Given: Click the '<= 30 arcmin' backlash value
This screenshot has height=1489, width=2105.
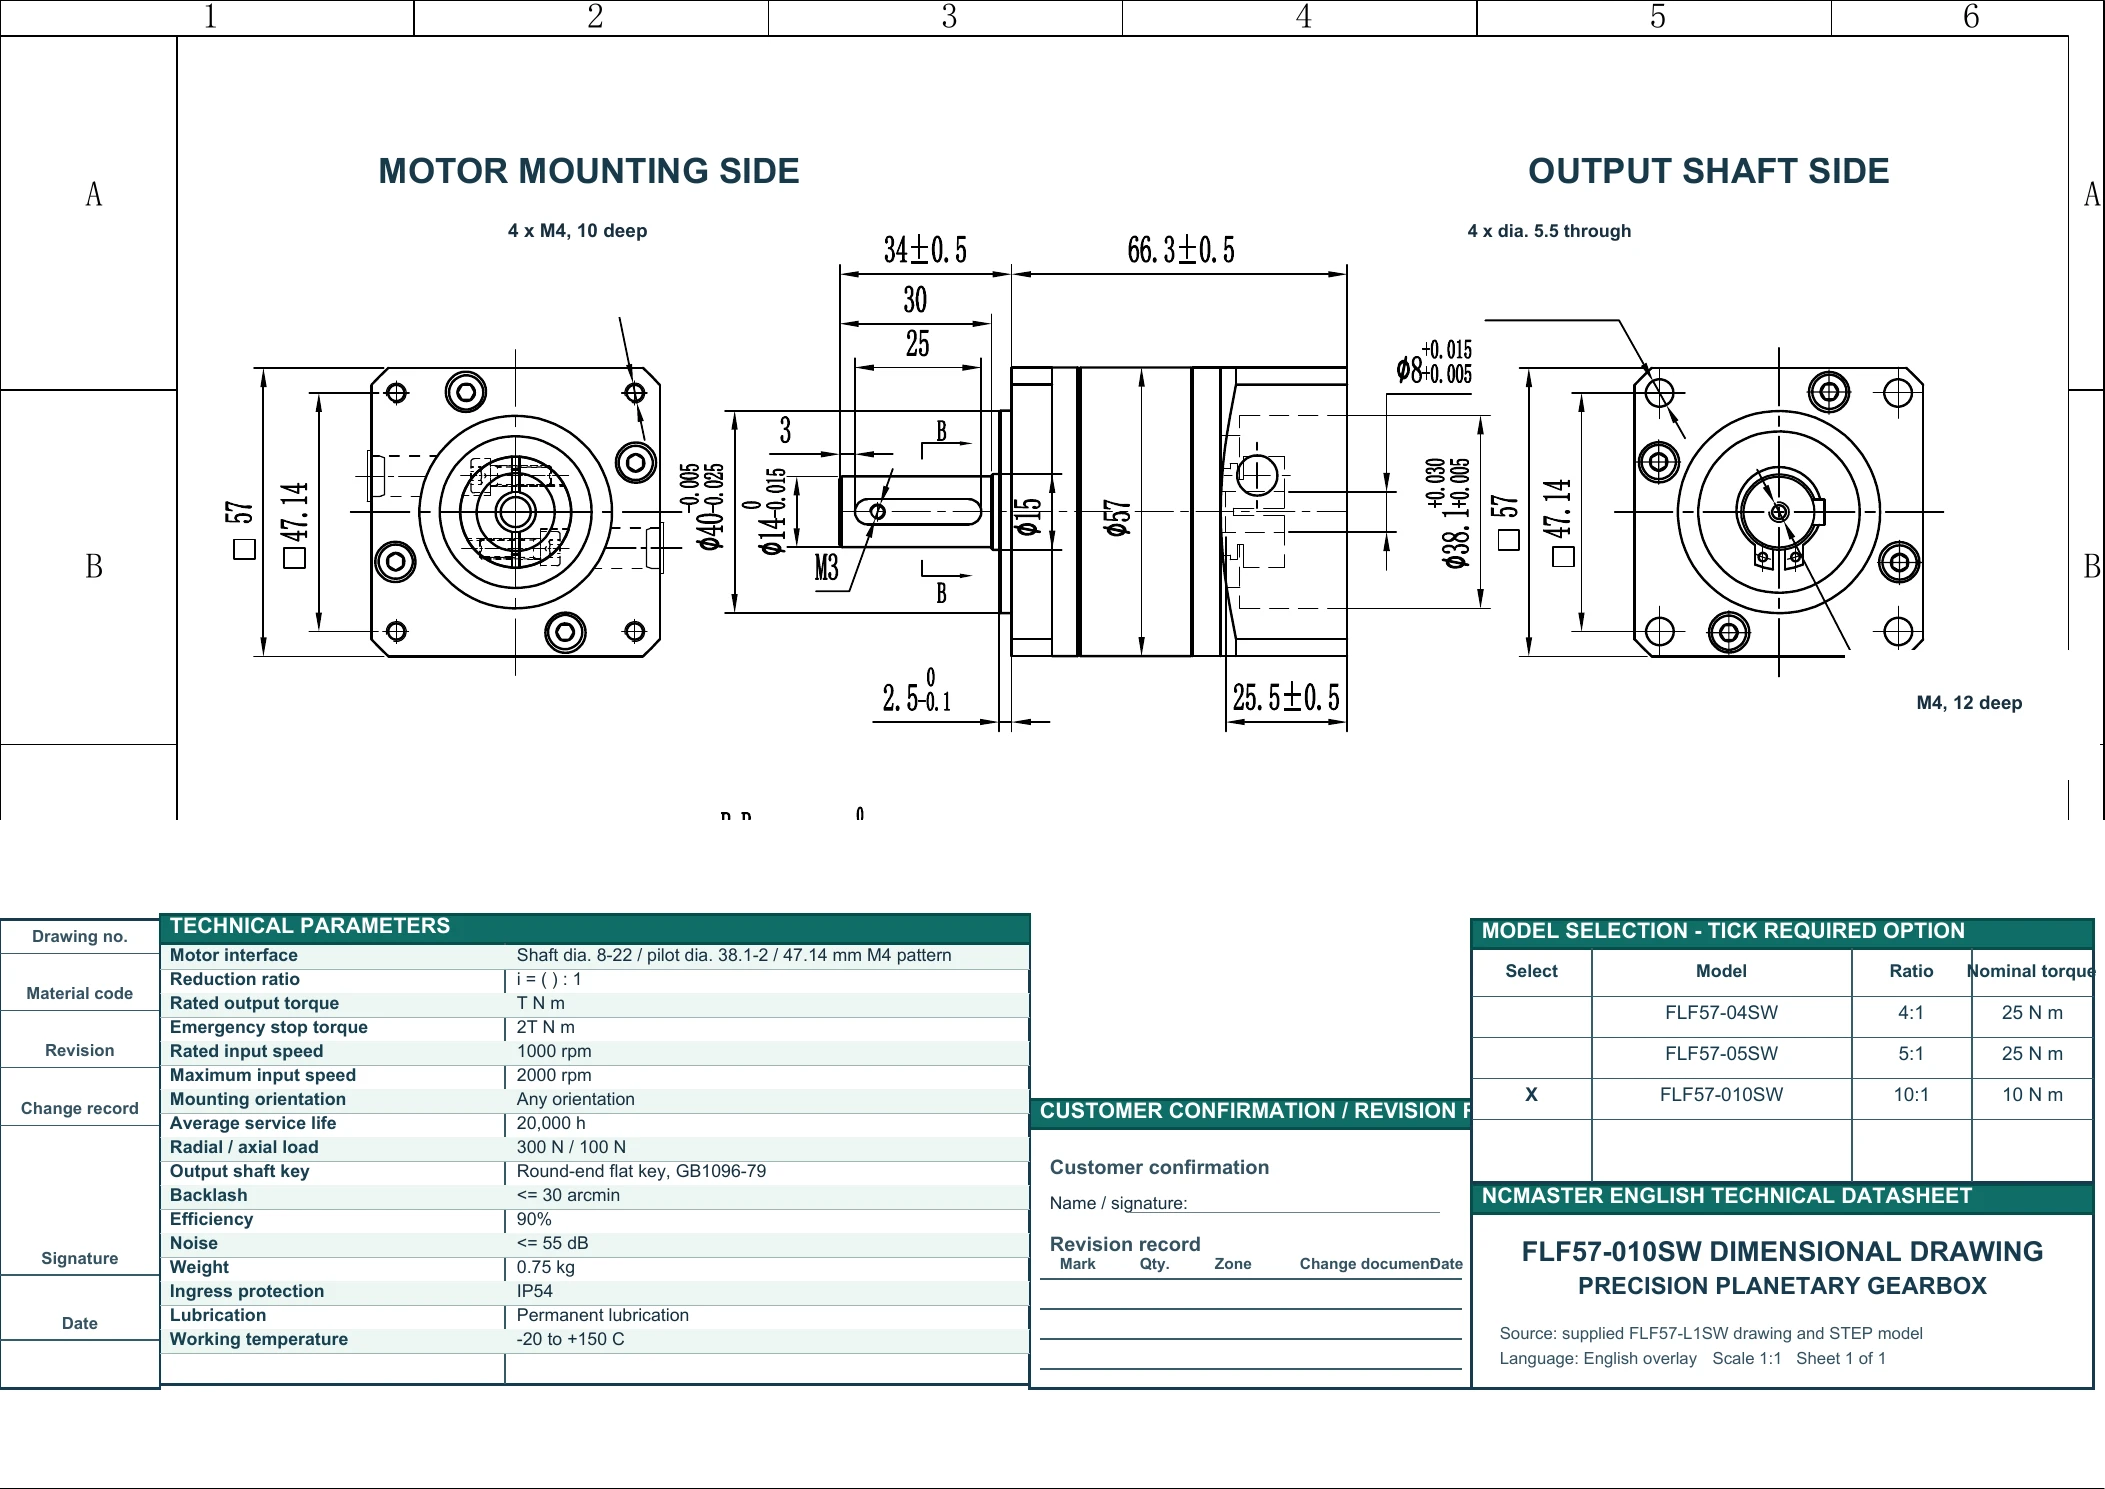Looking at the screenshot, I should point(568,1195).
